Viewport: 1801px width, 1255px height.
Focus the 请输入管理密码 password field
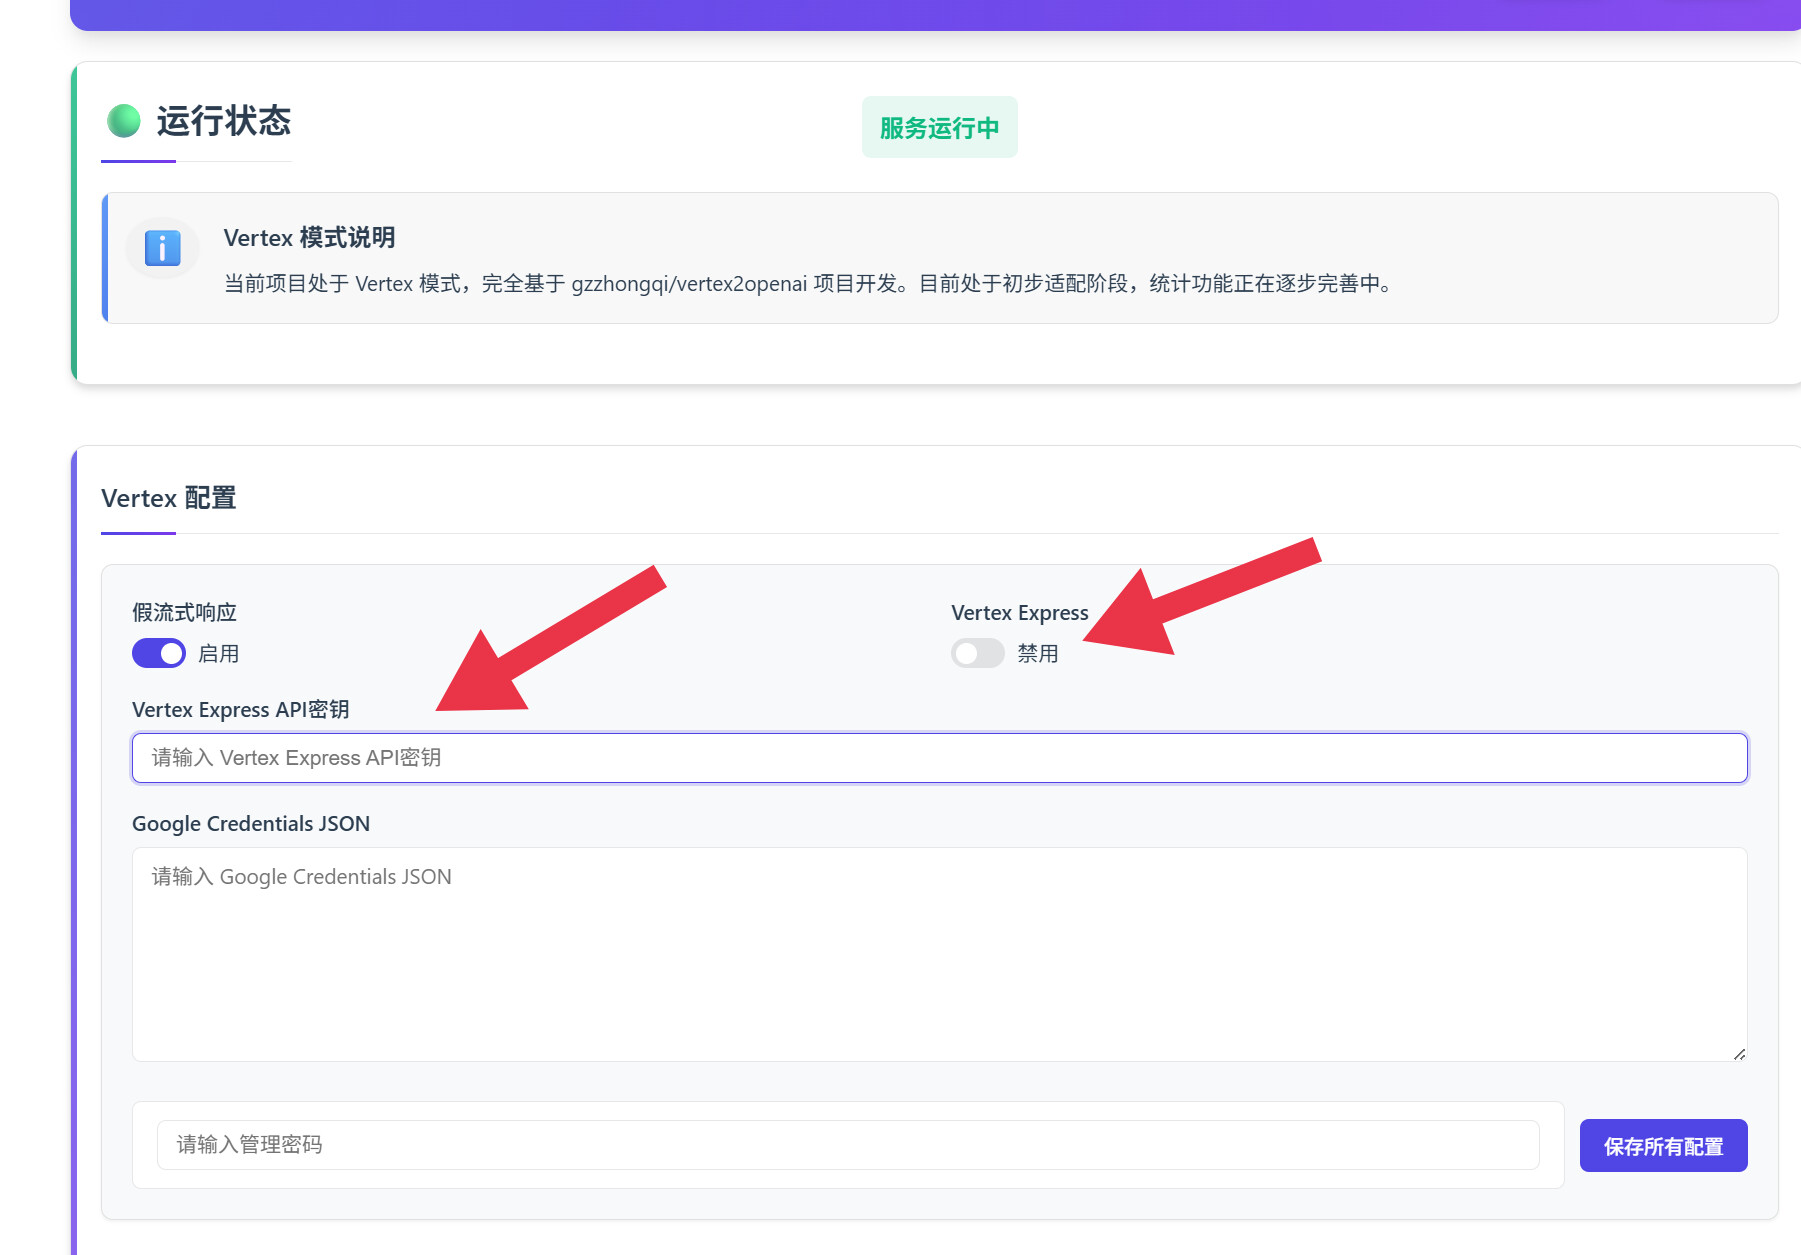pos(847,1145)
